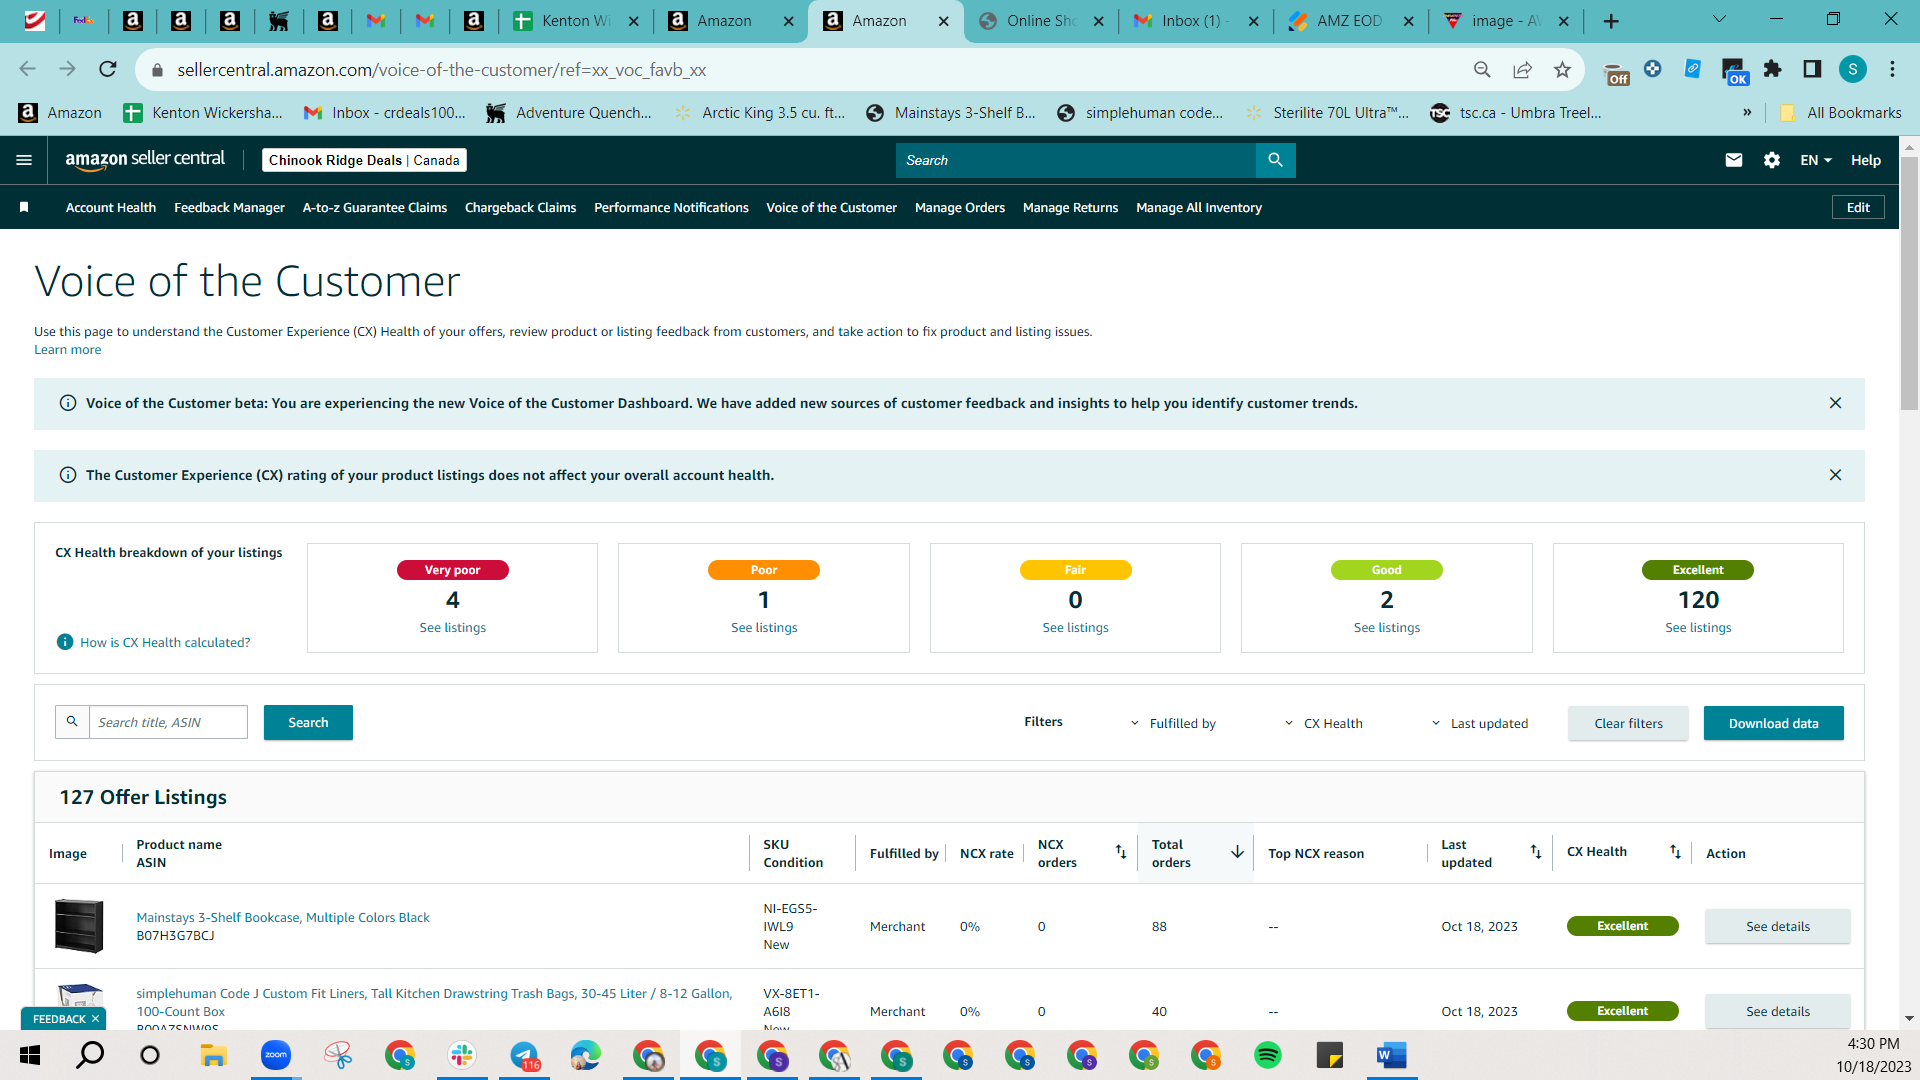The image size is (1920, 1080).
Task: Switch to the Kenton W browser tab
Action: (x=575, y=21)
